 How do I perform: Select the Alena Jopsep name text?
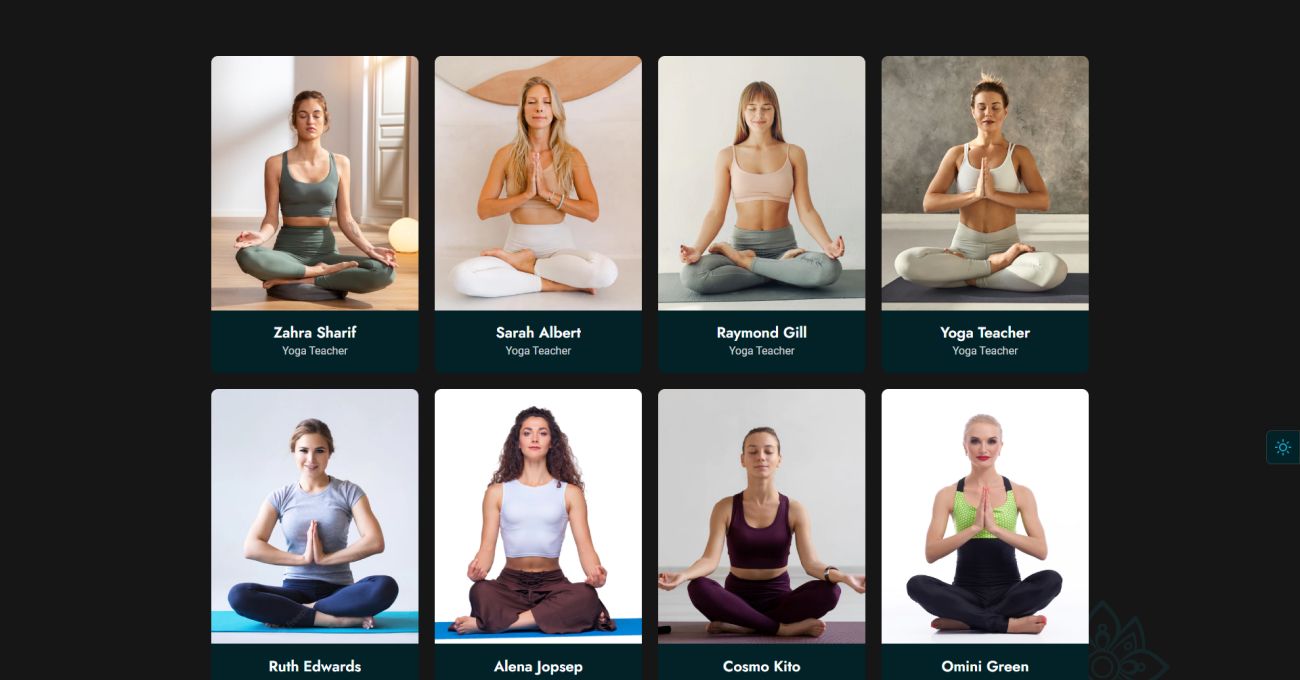538,666
